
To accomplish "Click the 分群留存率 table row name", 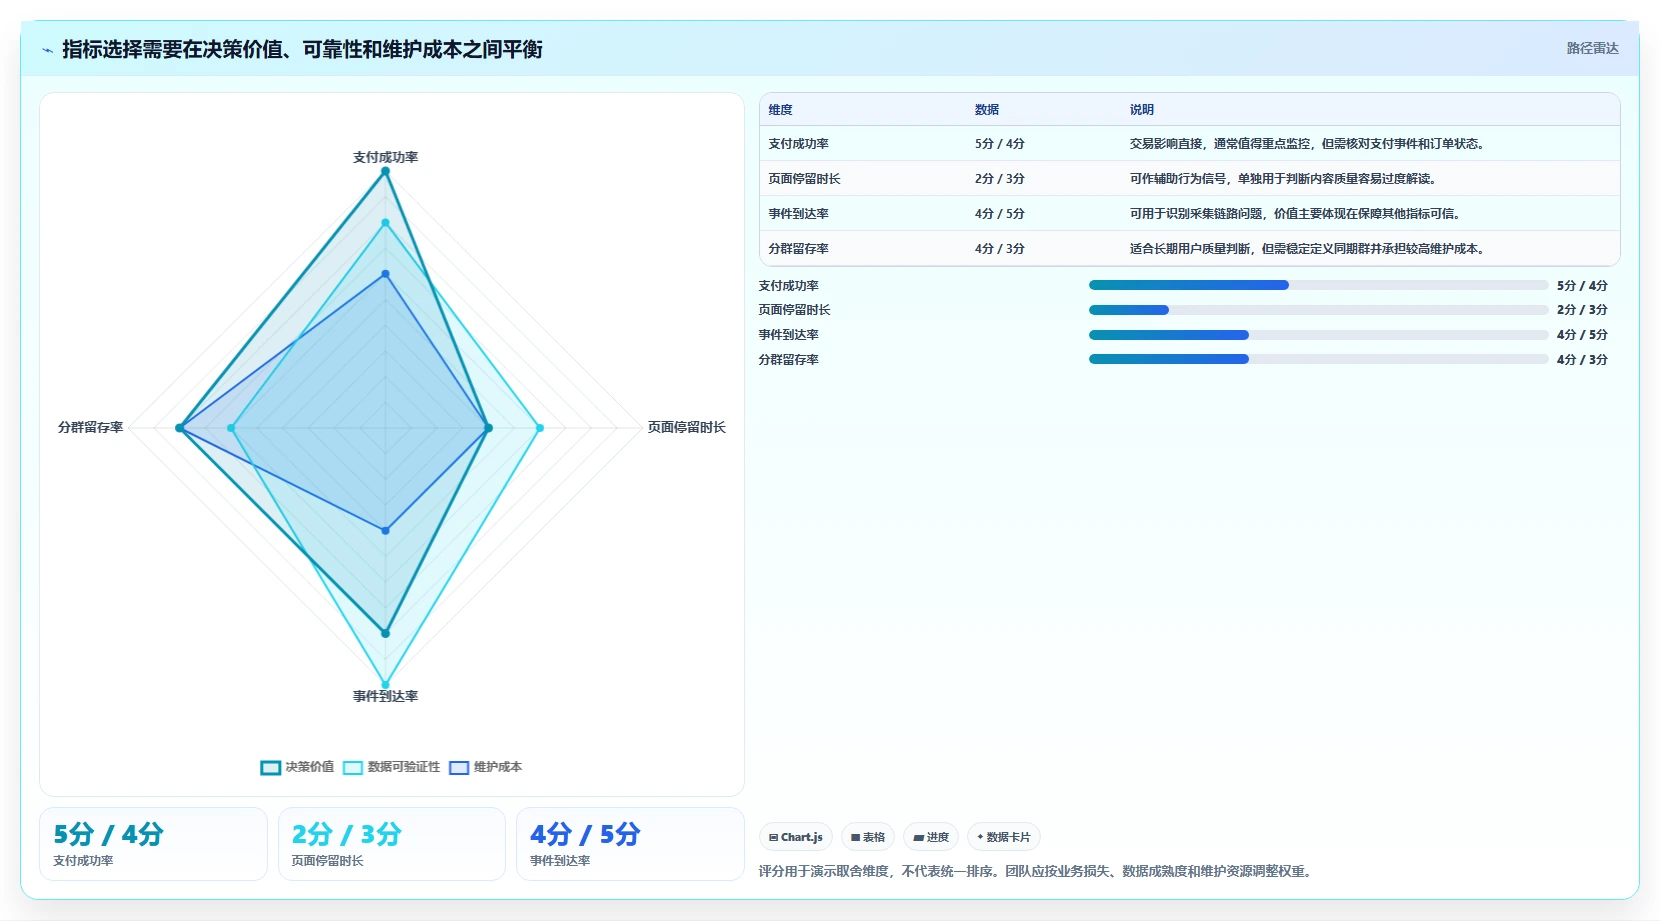I will pos(798,249).
